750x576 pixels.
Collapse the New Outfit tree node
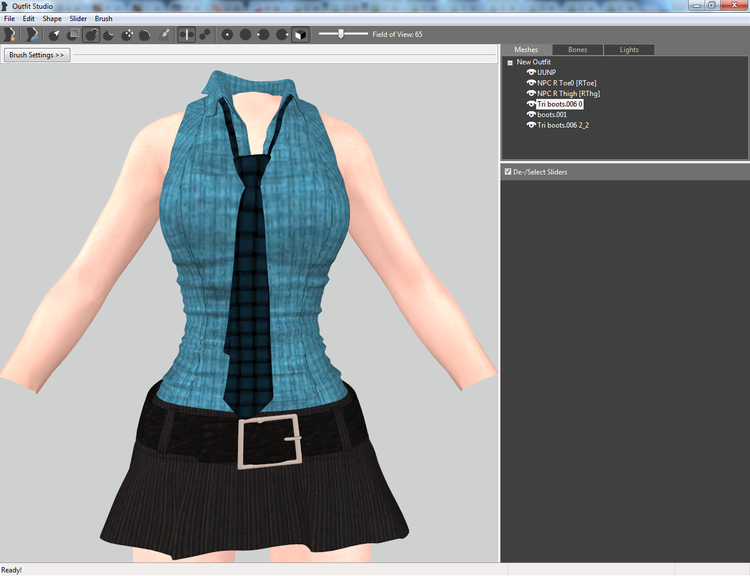click(510, 63)
